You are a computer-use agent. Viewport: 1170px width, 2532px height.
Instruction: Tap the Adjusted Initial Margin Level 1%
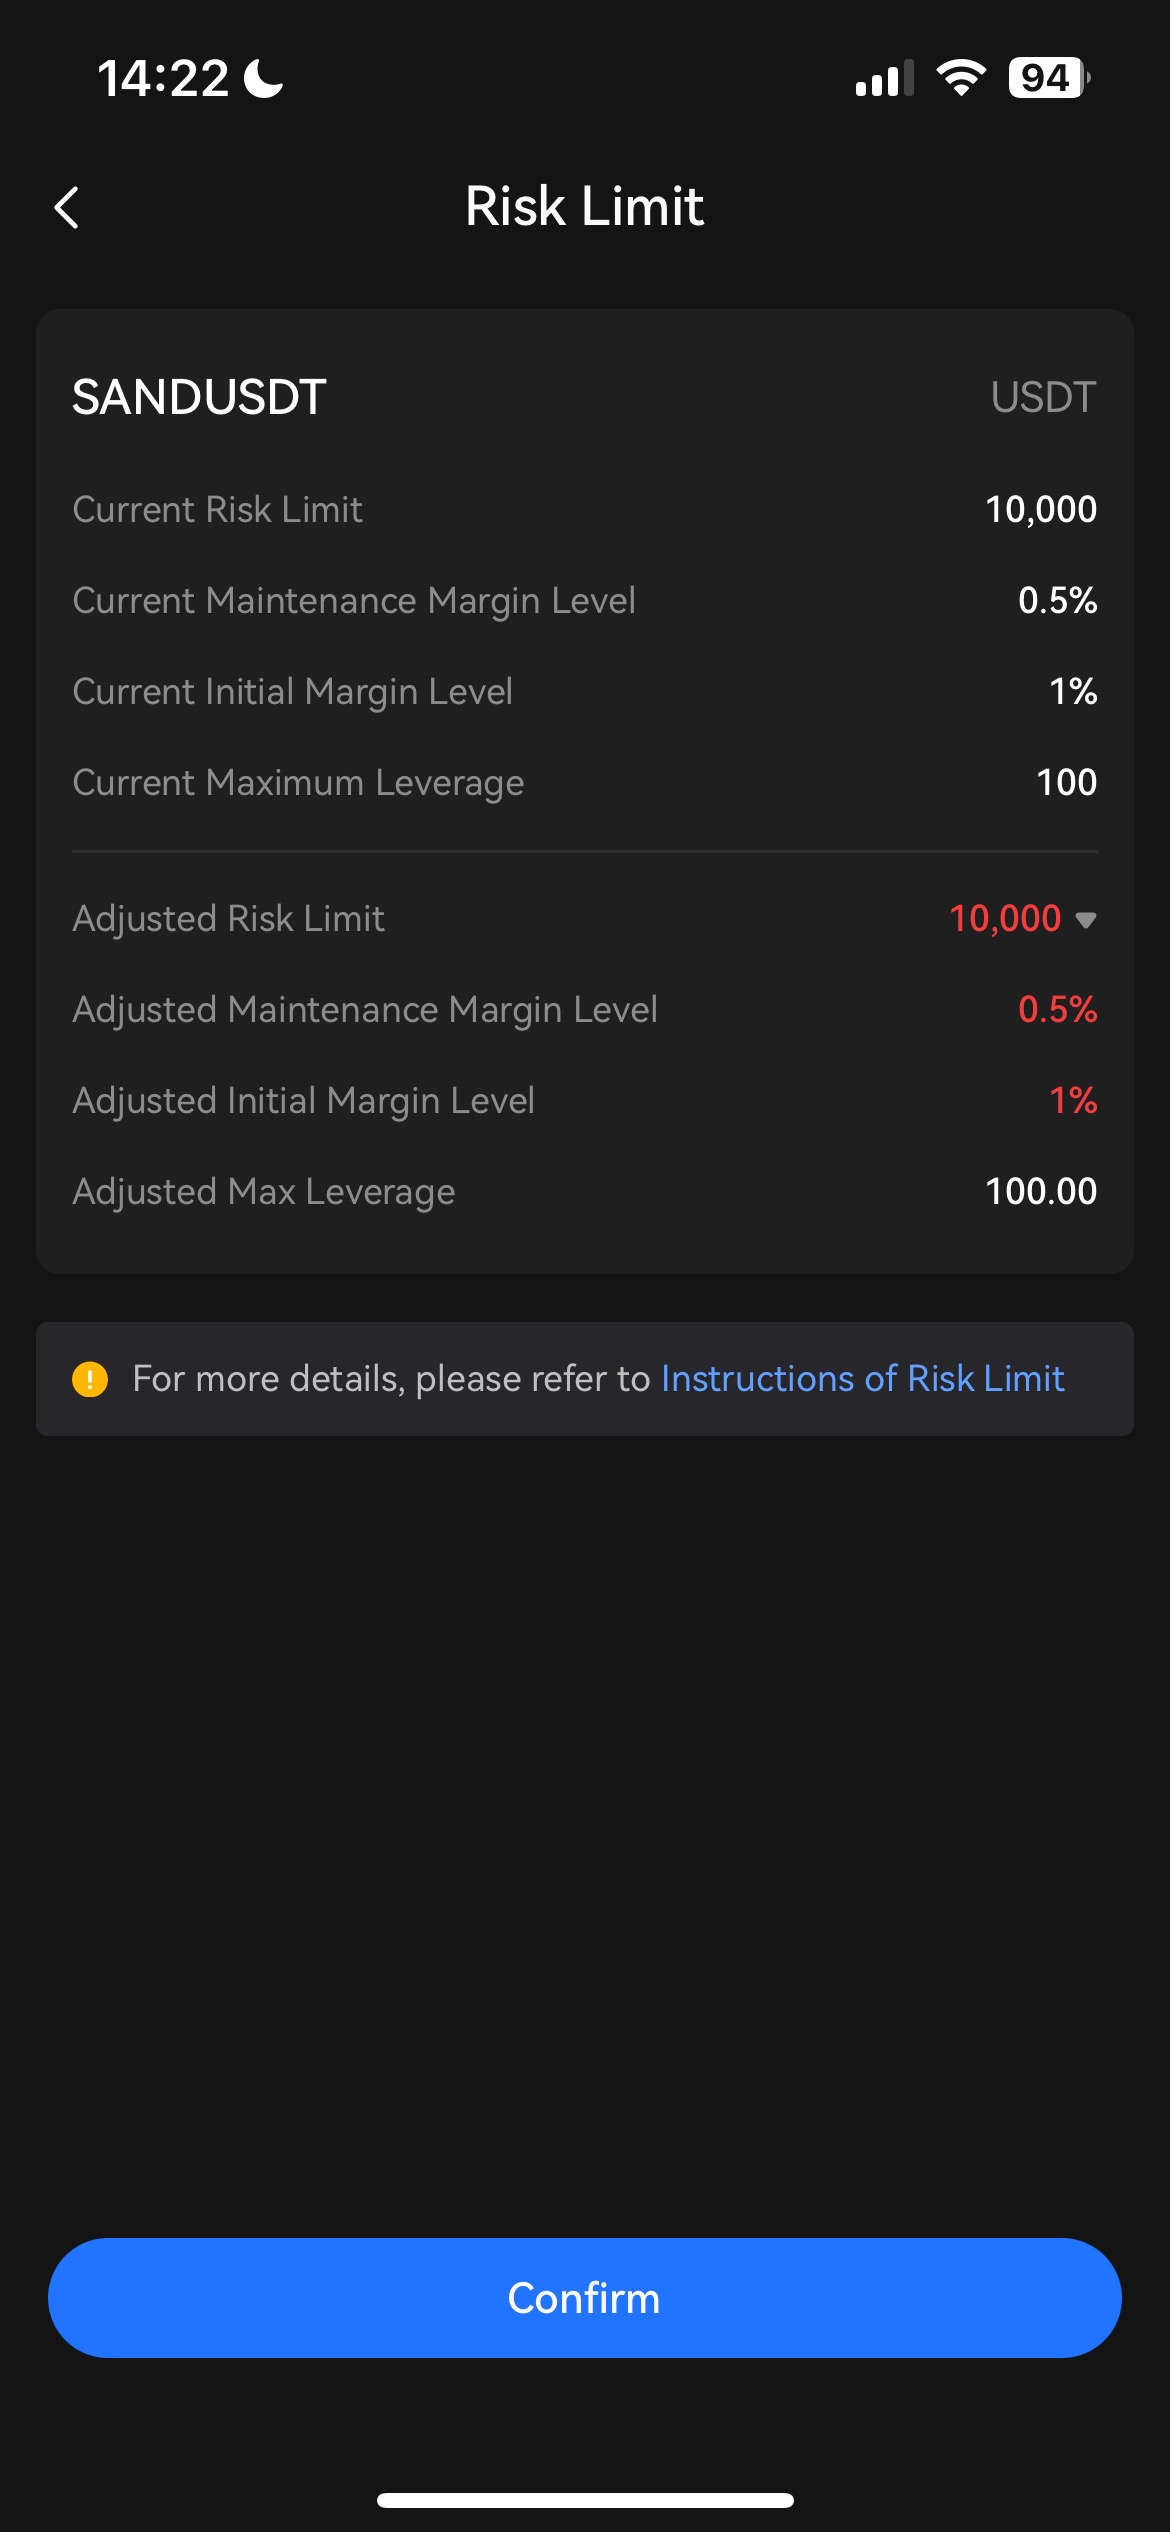pyautogui.click(x=1073, y=1100)
